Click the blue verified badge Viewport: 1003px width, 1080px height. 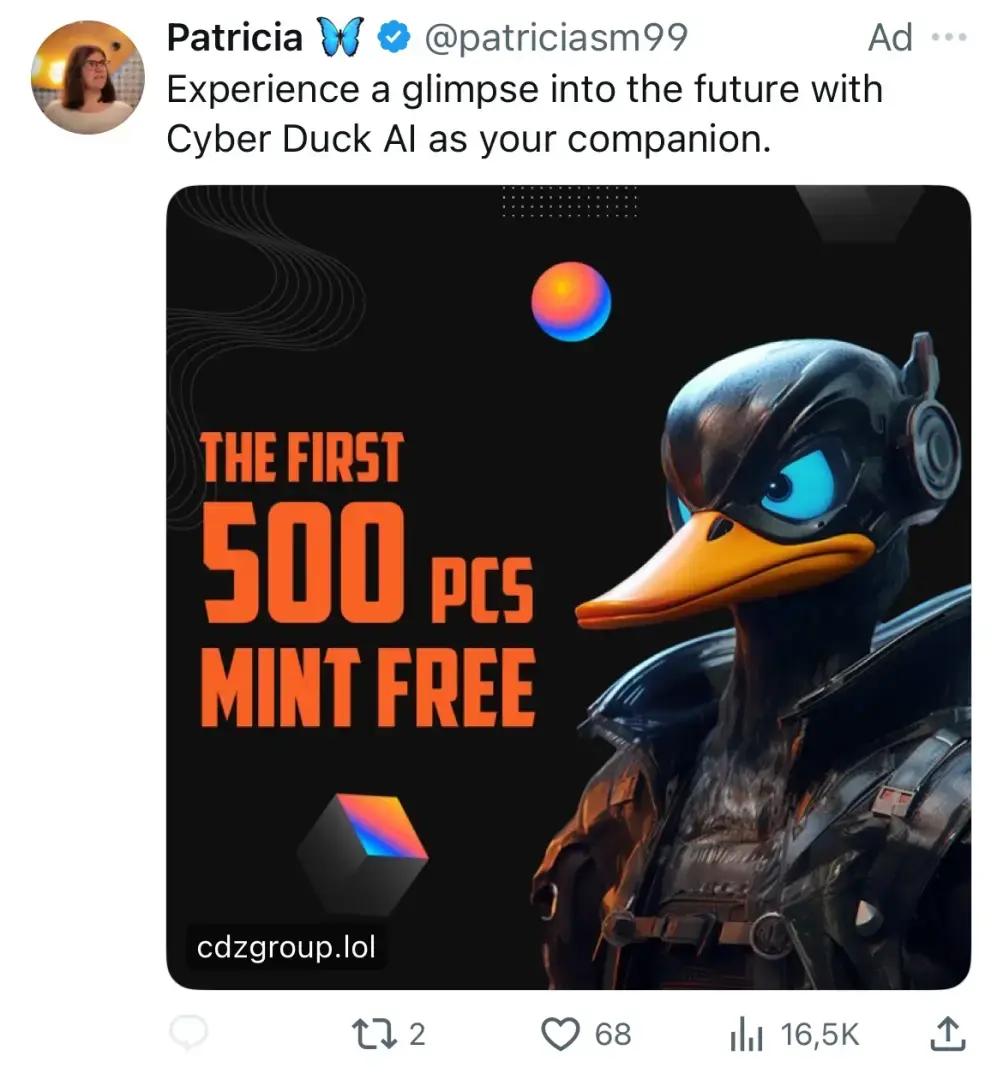[x=394, y=38]
